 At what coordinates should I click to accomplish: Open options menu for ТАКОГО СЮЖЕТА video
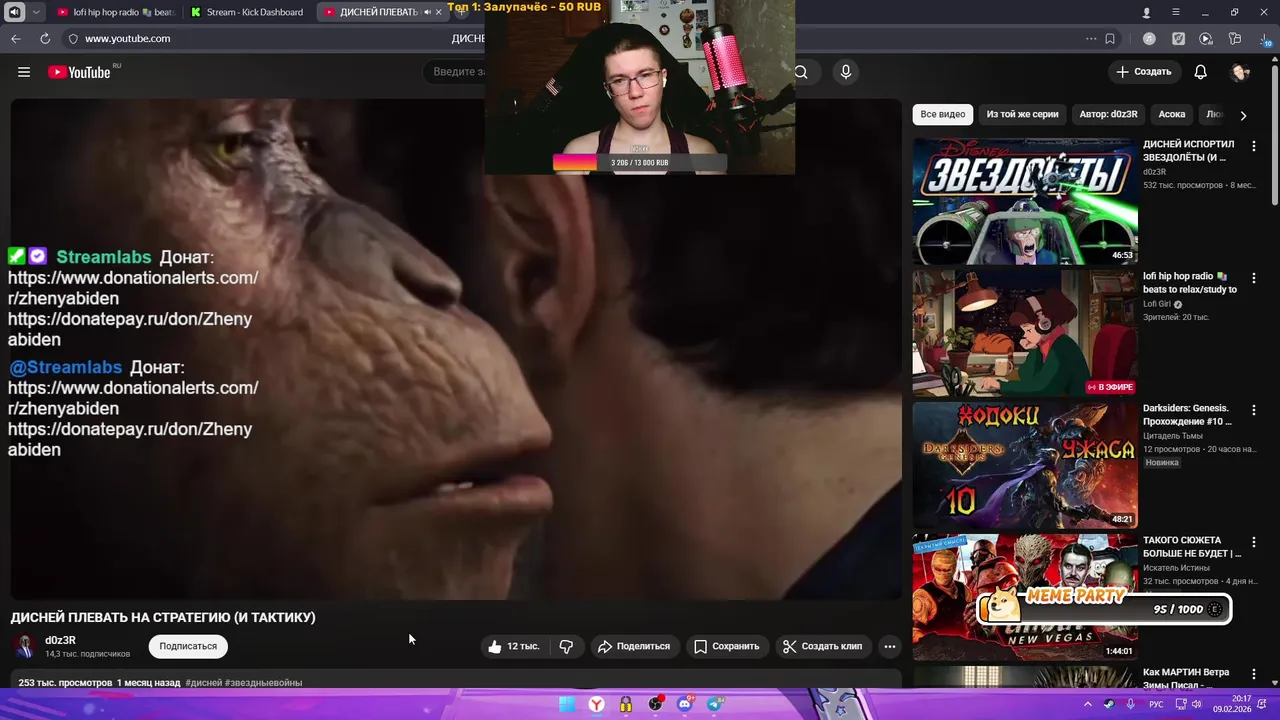point(1253,542)
